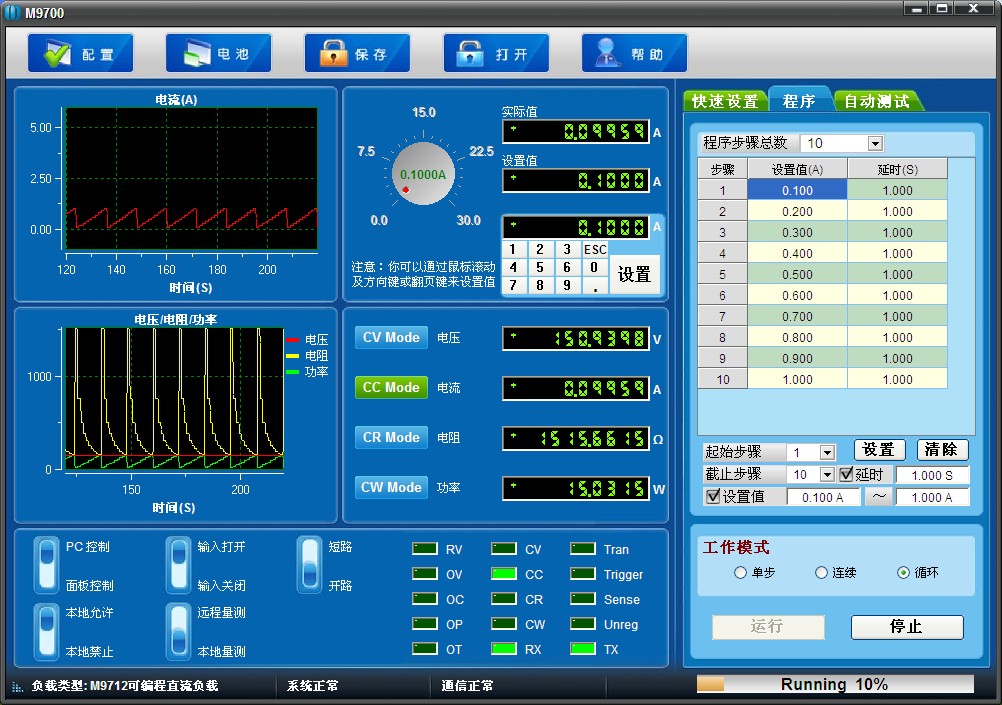Image resolution: width=1002 pixels, height=705 pixels.
Task: Click the OT status indicator LED
Action: [425, 649]
